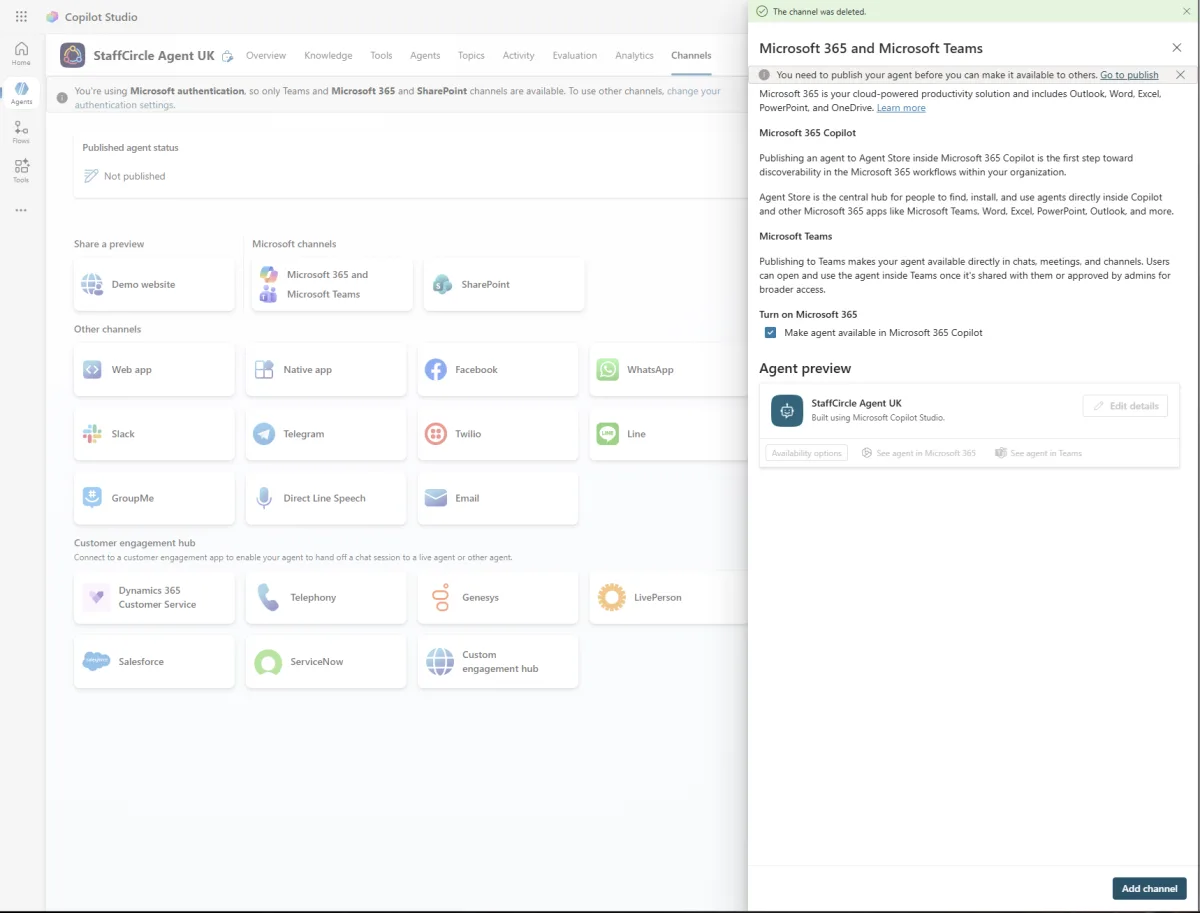Select the Email channel
The height and width of the screenshot is (913, 1200).
498,498
